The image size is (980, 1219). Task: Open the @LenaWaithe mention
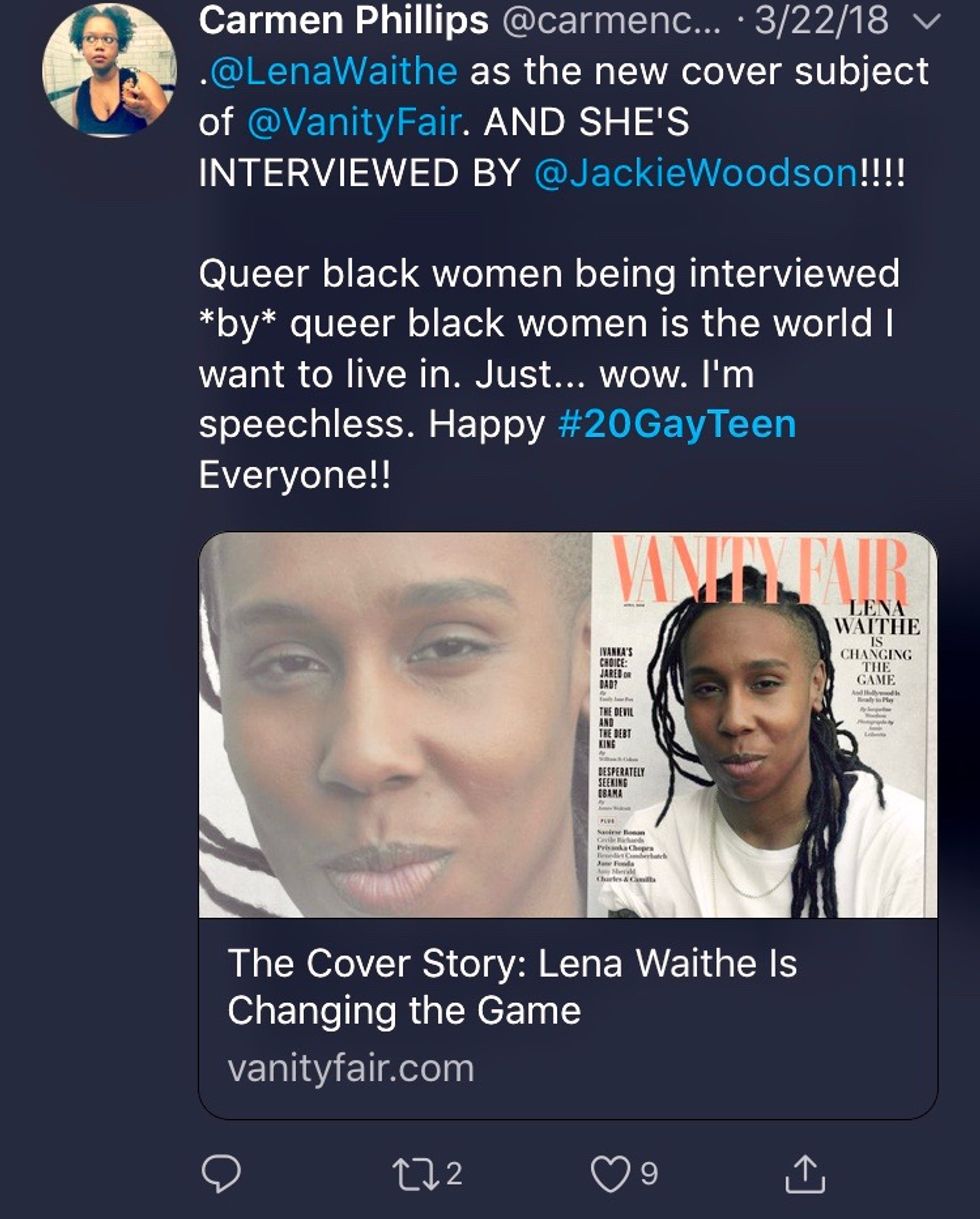coord(333,72)
